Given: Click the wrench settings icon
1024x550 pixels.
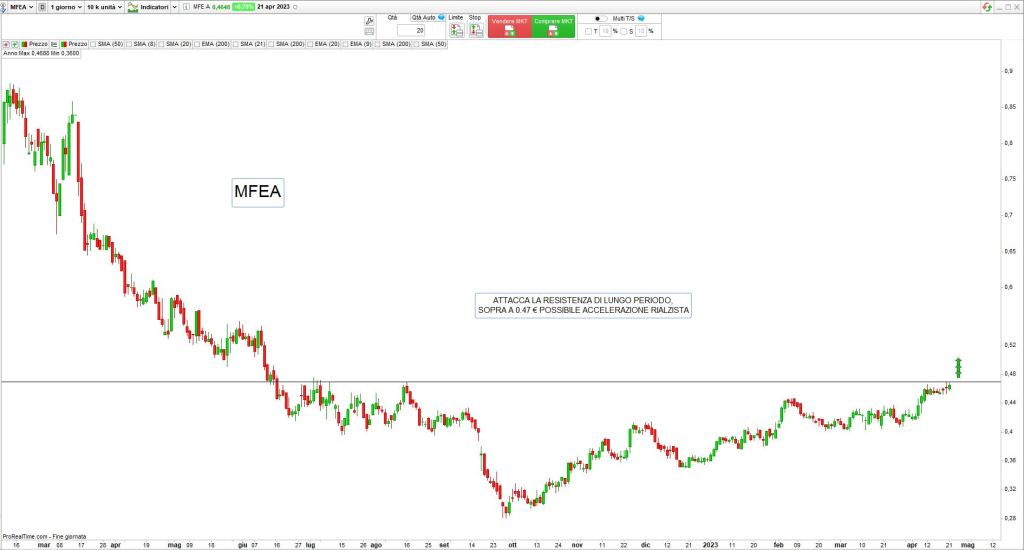Looking at the screenshot, I should 369,19.
